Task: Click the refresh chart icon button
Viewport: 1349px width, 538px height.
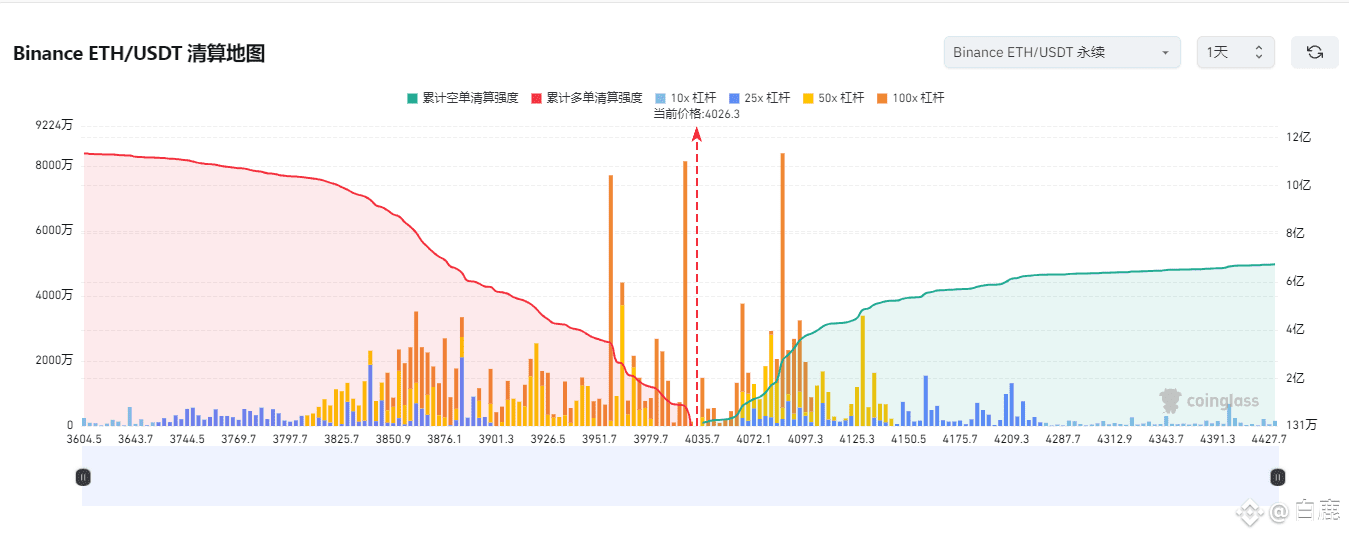Action: pyautogui.click(x=1314, y=52)
